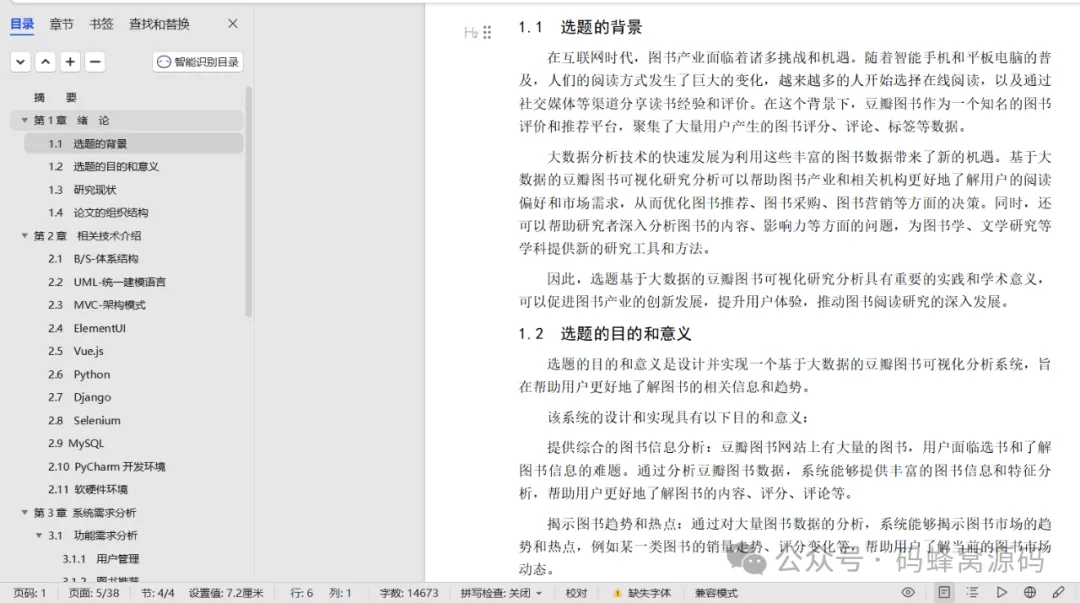Click 校对 in status bar
Screen dimensions: 1080x603
pyautogui.click(x=577, y=593)
